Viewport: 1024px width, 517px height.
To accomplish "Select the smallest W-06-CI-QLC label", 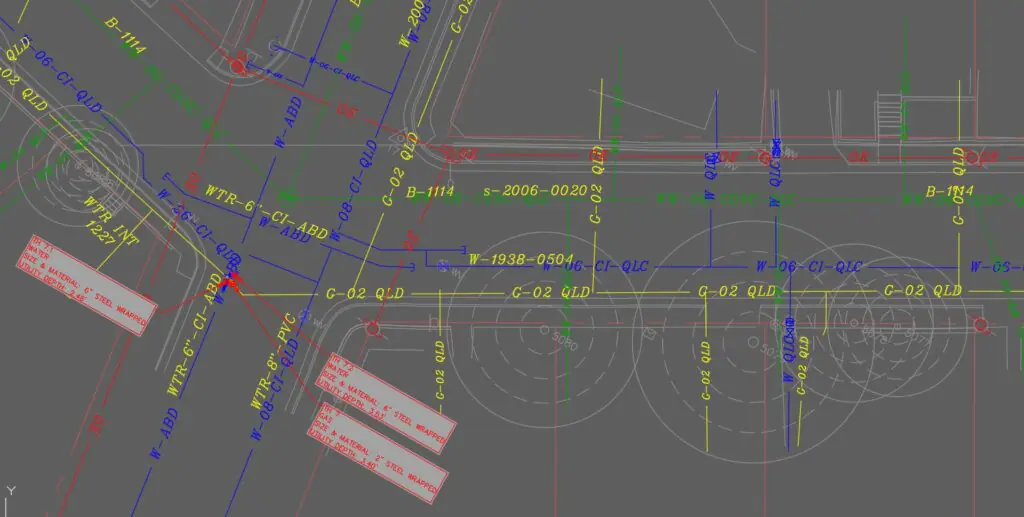I will click(334, 69).
